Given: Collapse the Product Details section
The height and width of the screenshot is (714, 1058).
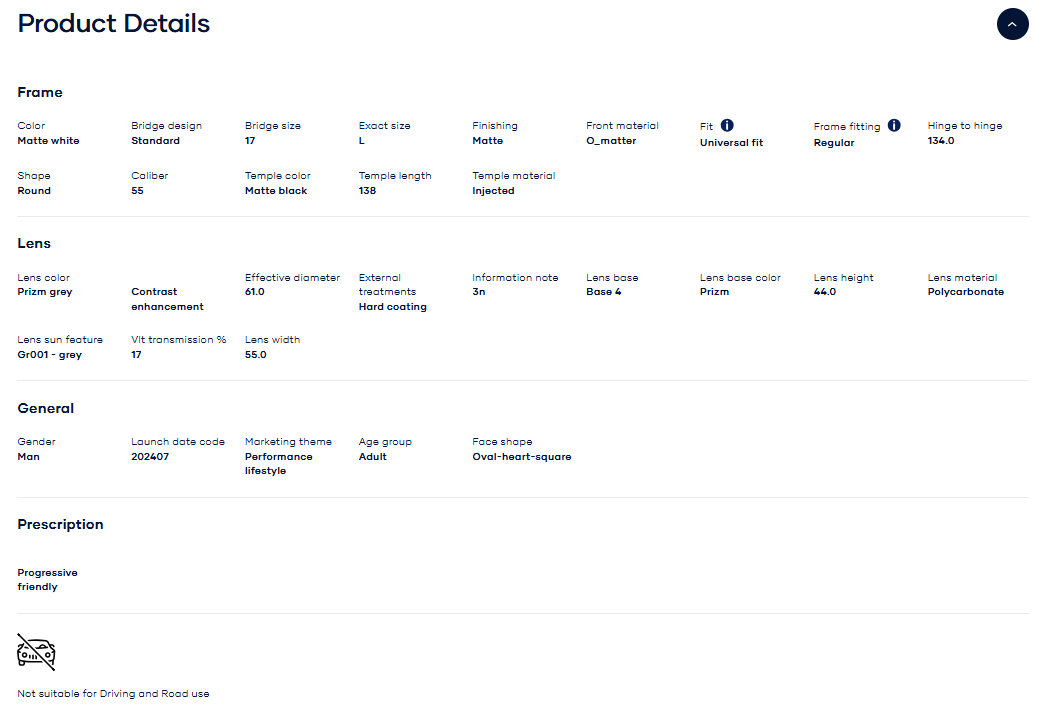Looking at the screenshot, I should (x=1012, y=24).
